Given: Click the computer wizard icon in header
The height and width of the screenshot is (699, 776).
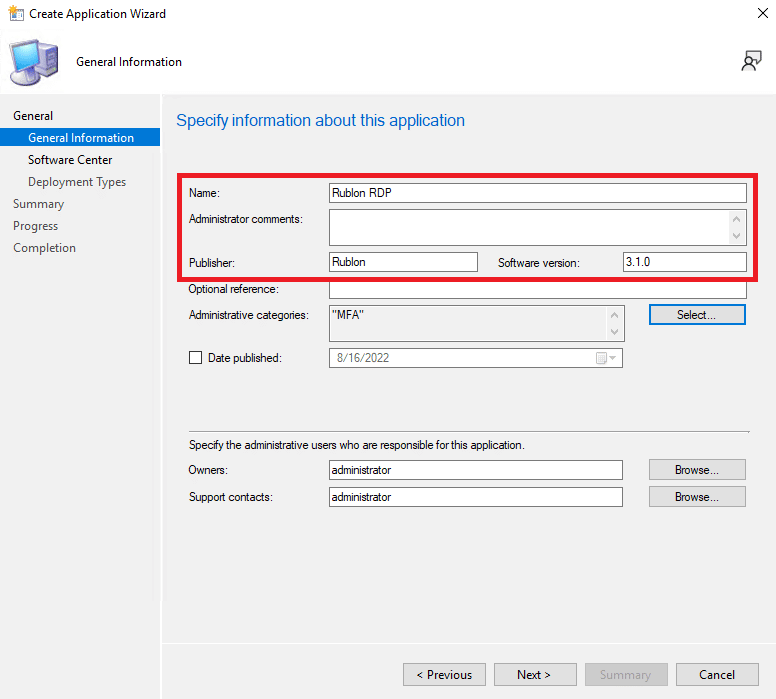Looking at the screenshot, I should click(35, 62).
